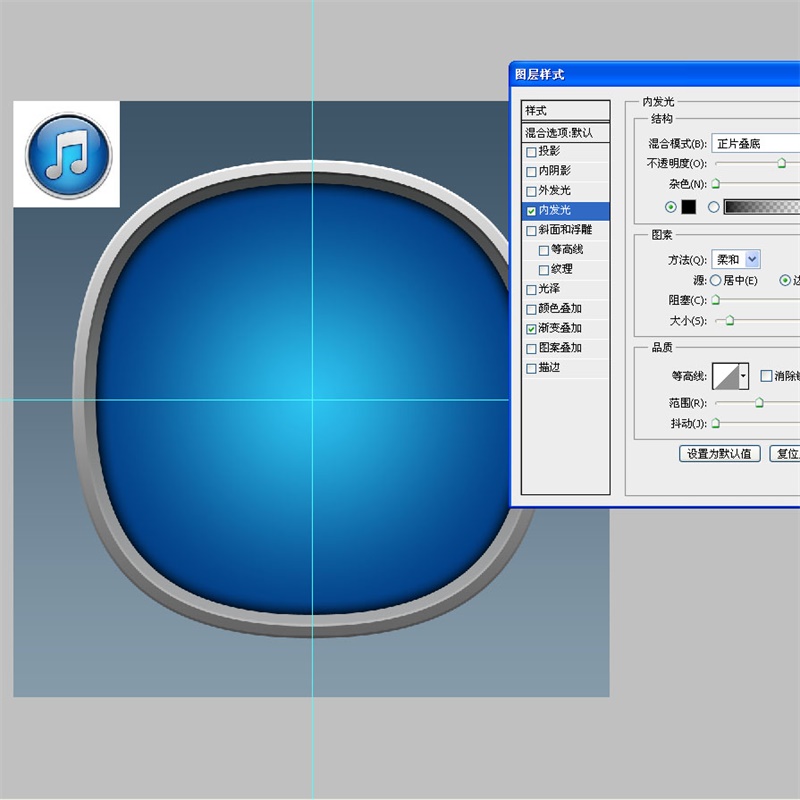Click the 不透明度 opacity slider handle
Image resolution: width=800 pixels, height=800 pixels.
[781, 163]
